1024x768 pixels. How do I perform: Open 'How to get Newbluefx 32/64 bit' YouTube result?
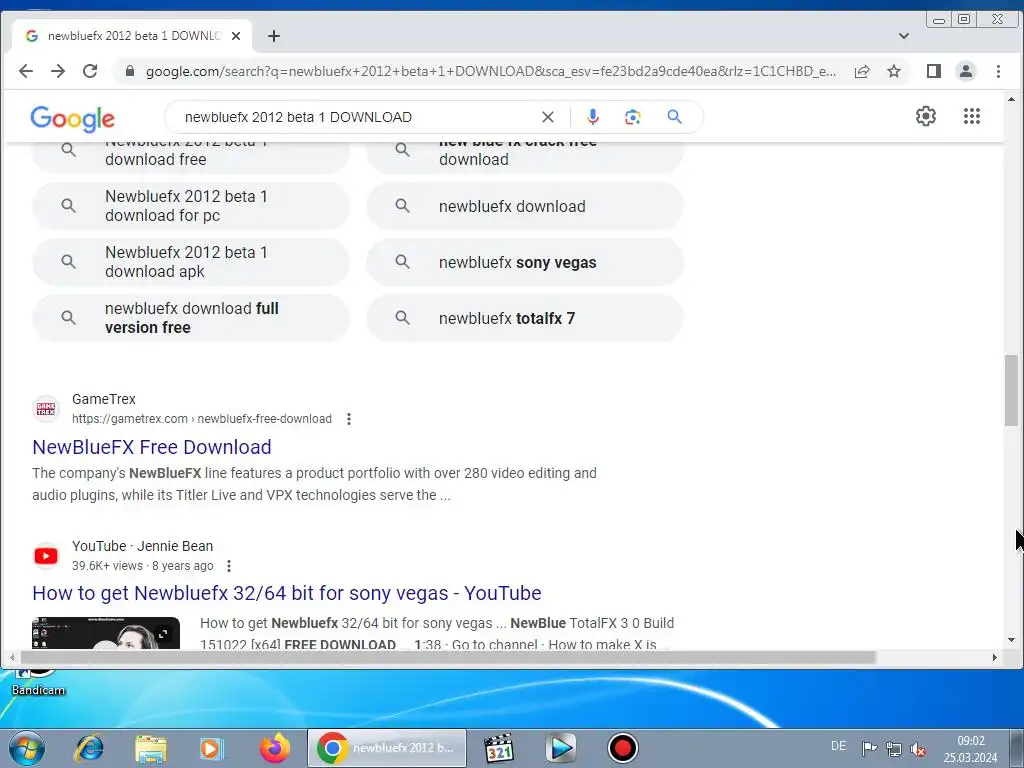287,593
